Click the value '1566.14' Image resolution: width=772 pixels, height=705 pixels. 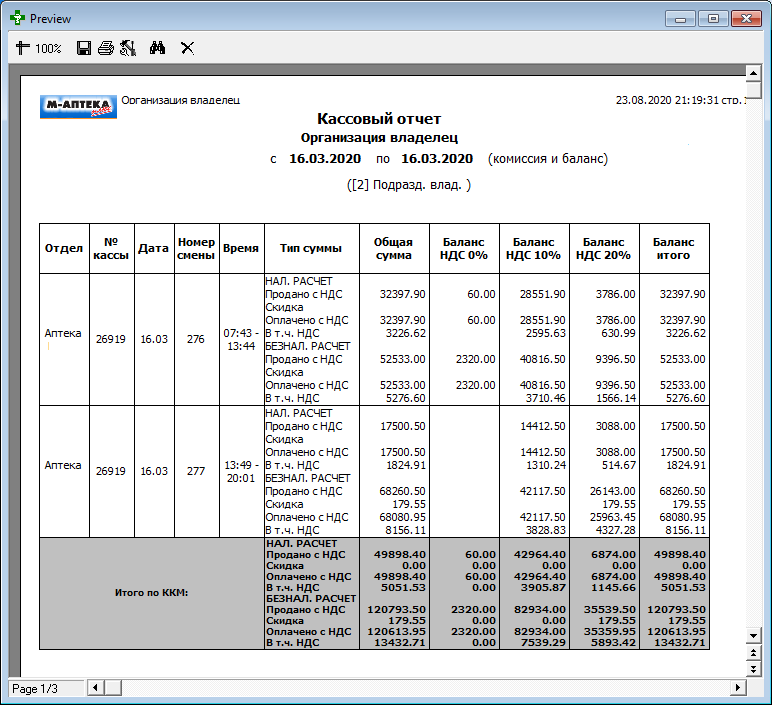pyautogui.click(x=616, y=398)
